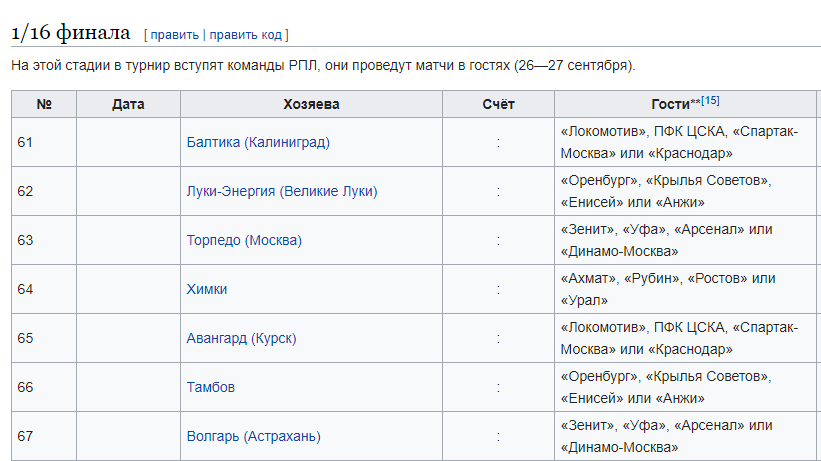This screenshot has width=821, height=461.
Task: Open the Балтика (Калининград) team link
Action: pyautogui.click(x=258, y=142)
